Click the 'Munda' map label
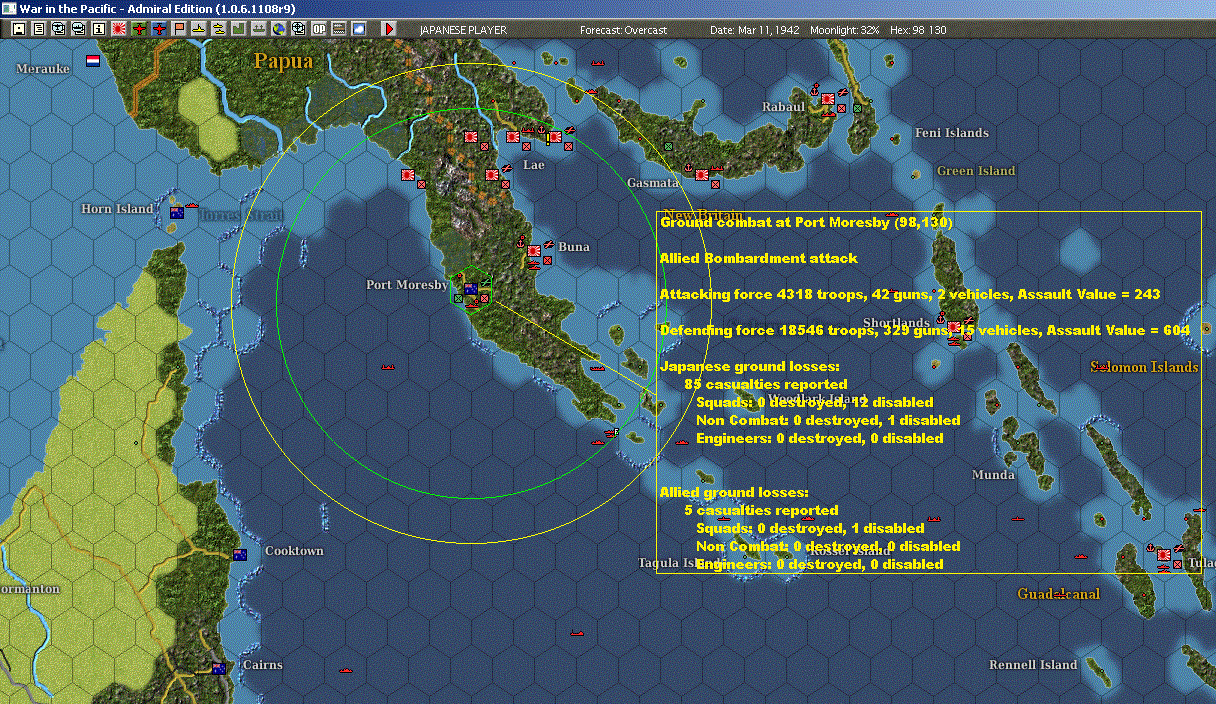 [x=994, y=475]
